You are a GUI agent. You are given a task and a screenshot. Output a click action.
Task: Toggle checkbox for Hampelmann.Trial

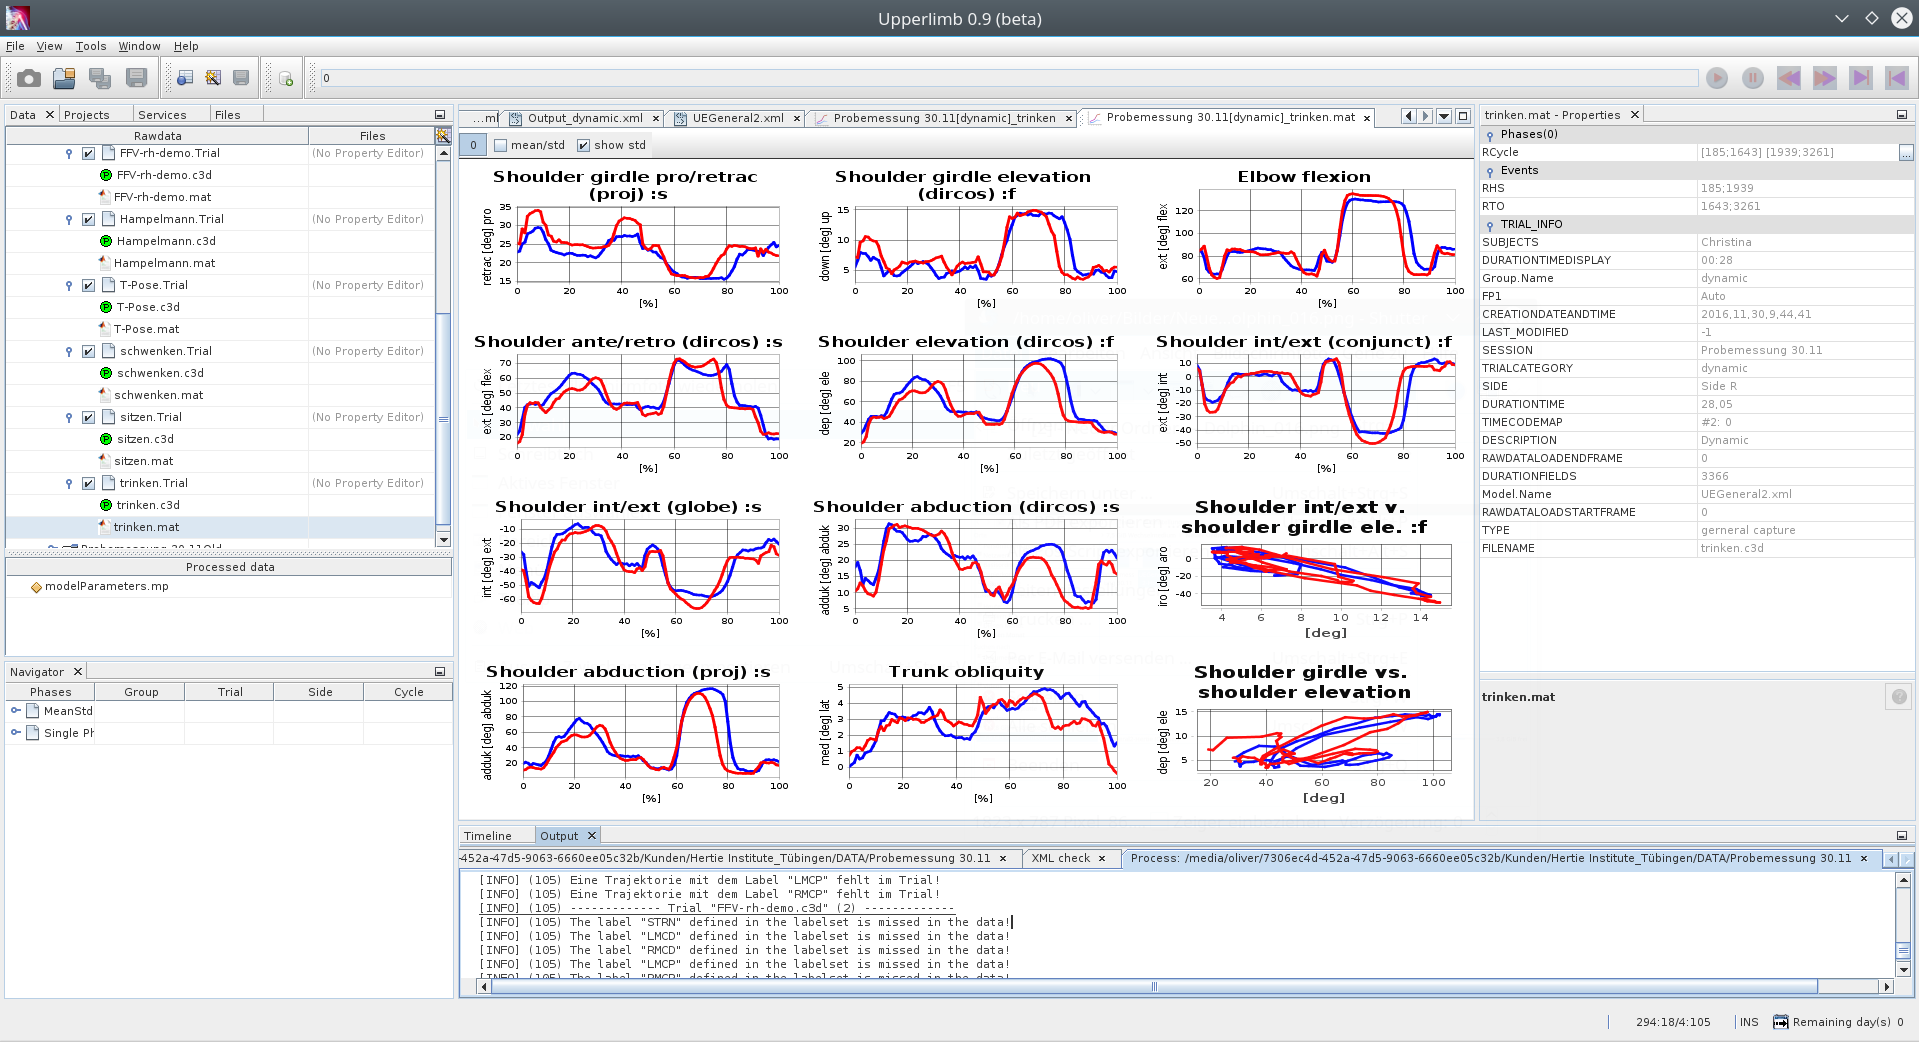pyautogui.click(x=88, y=220)
